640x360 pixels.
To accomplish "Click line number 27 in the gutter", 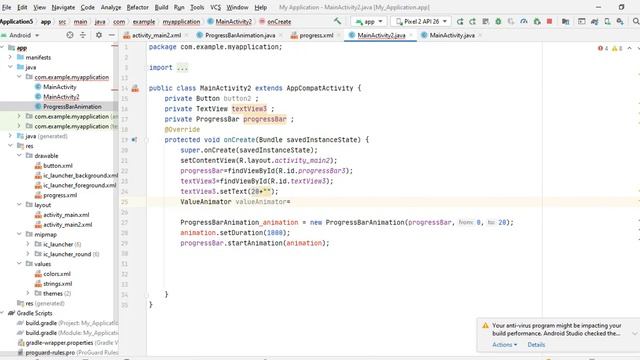I will pos(124,222).
